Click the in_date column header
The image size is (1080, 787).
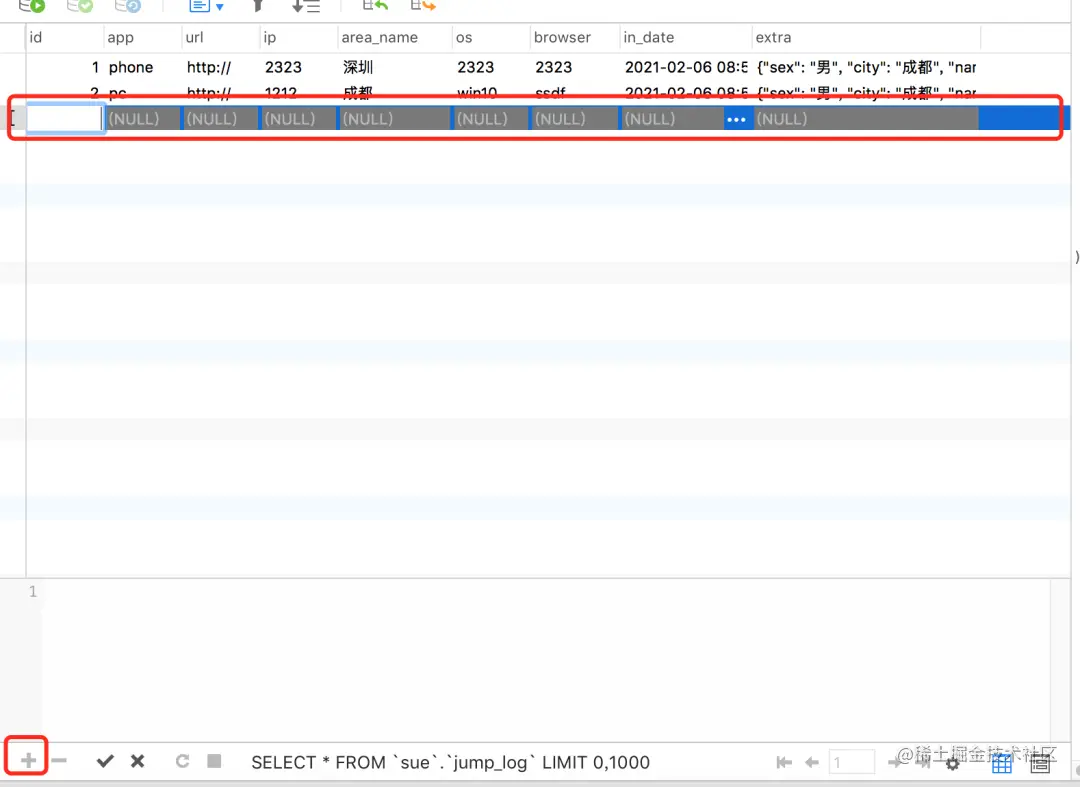tap(685, 37)
